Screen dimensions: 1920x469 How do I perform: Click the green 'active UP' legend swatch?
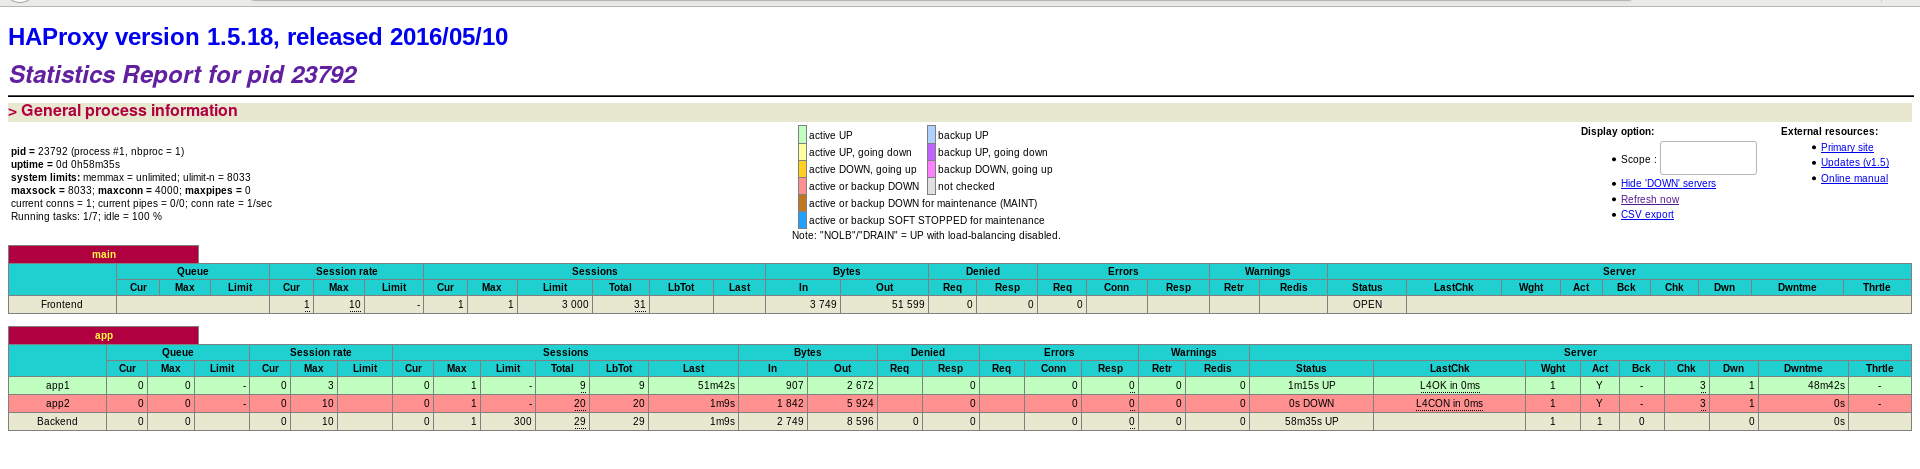[x=802, y=135]
